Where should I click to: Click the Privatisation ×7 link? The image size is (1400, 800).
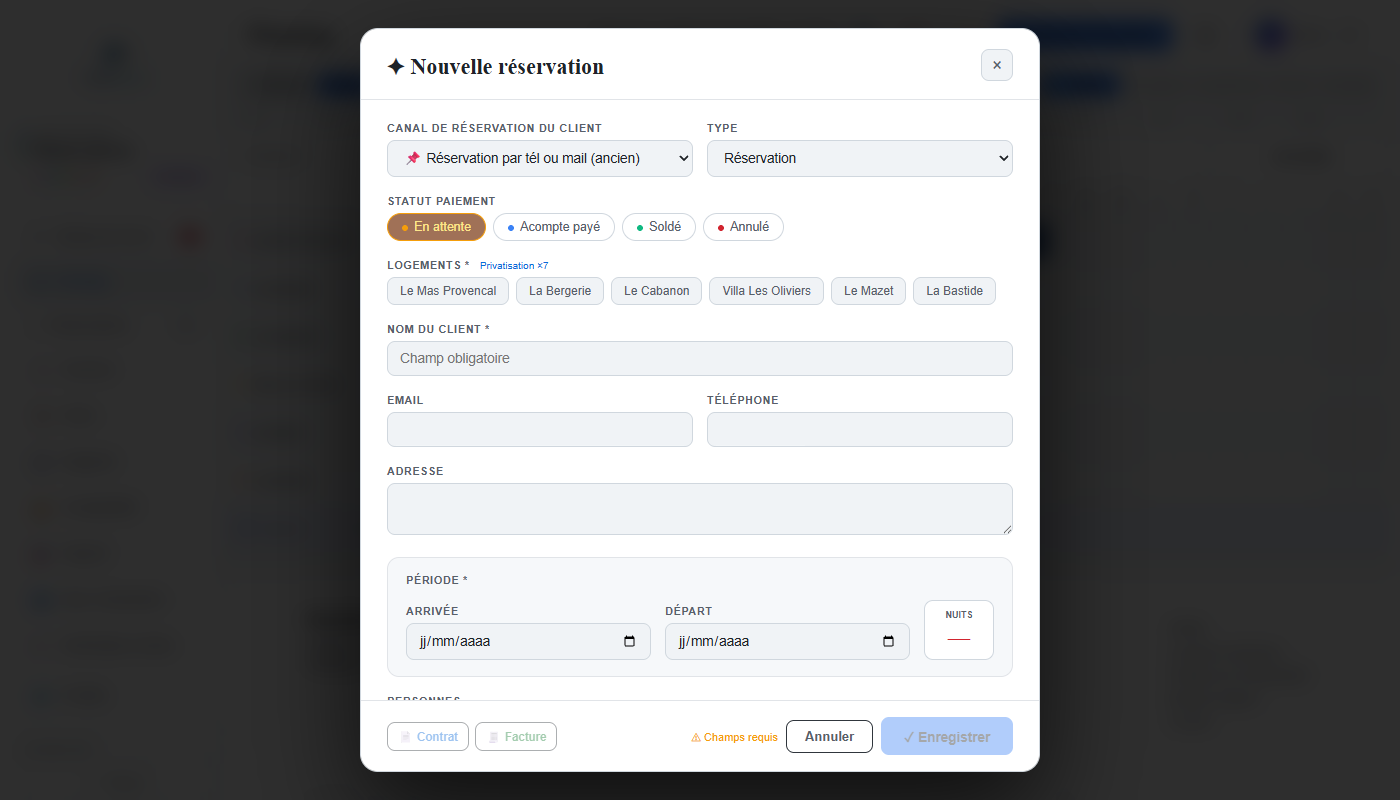pos(514,266)
